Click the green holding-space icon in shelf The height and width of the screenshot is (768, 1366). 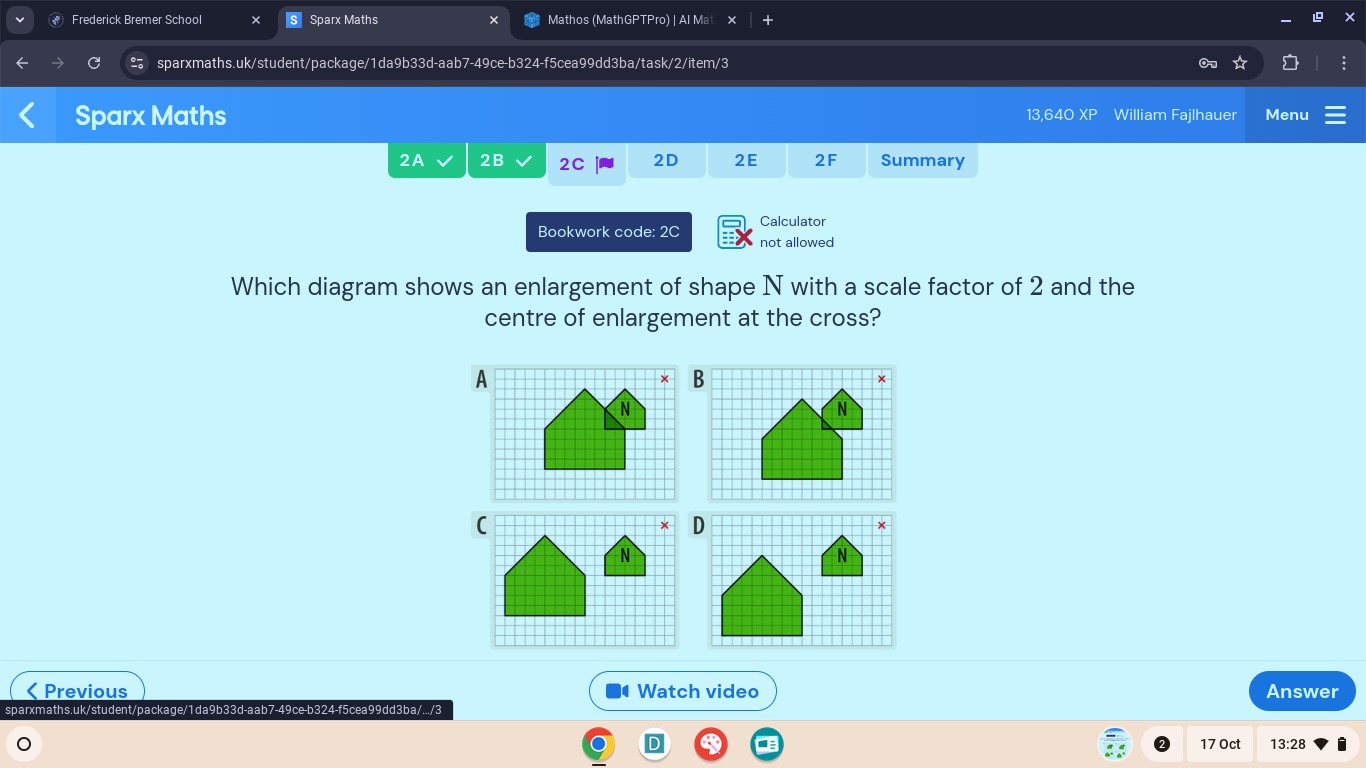1115,744
